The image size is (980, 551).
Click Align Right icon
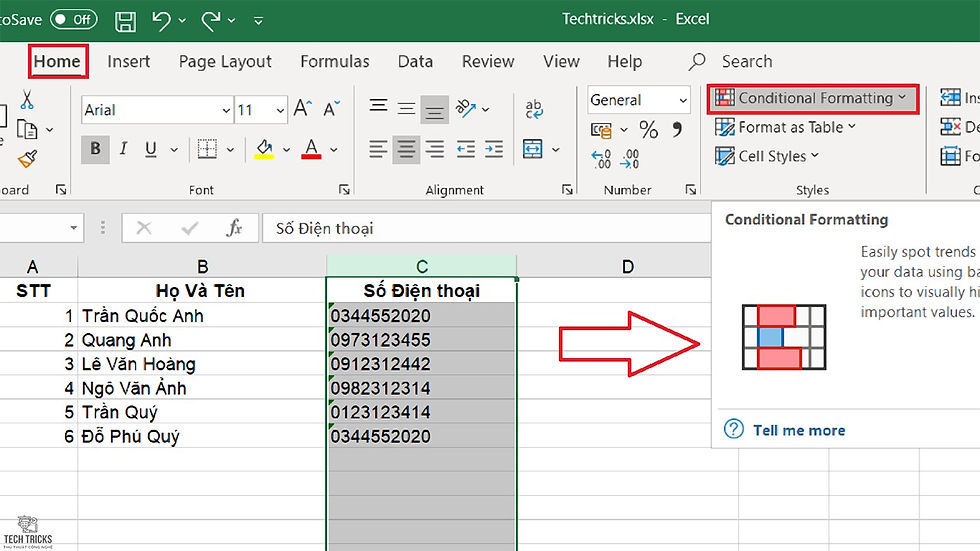[x=434, y=149]
